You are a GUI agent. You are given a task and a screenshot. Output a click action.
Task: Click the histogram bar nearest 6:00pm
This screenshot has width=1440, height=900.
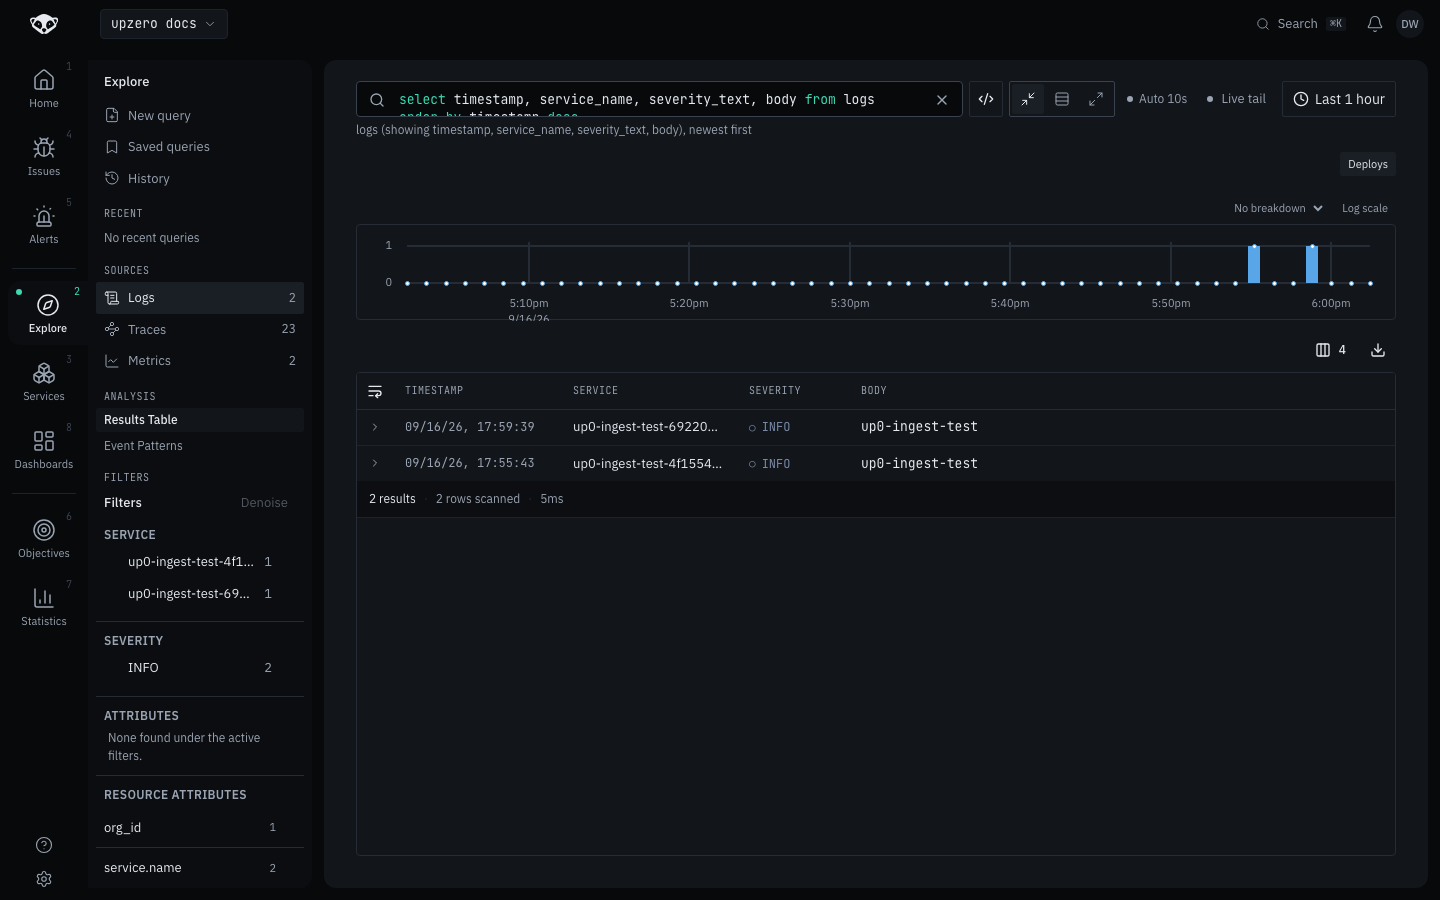[x=1312, y=264]
